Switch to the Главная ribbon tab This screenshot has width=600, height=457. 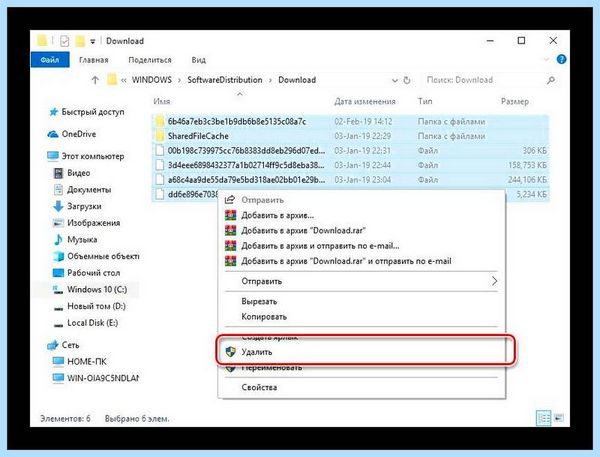(x=94, y=60)
